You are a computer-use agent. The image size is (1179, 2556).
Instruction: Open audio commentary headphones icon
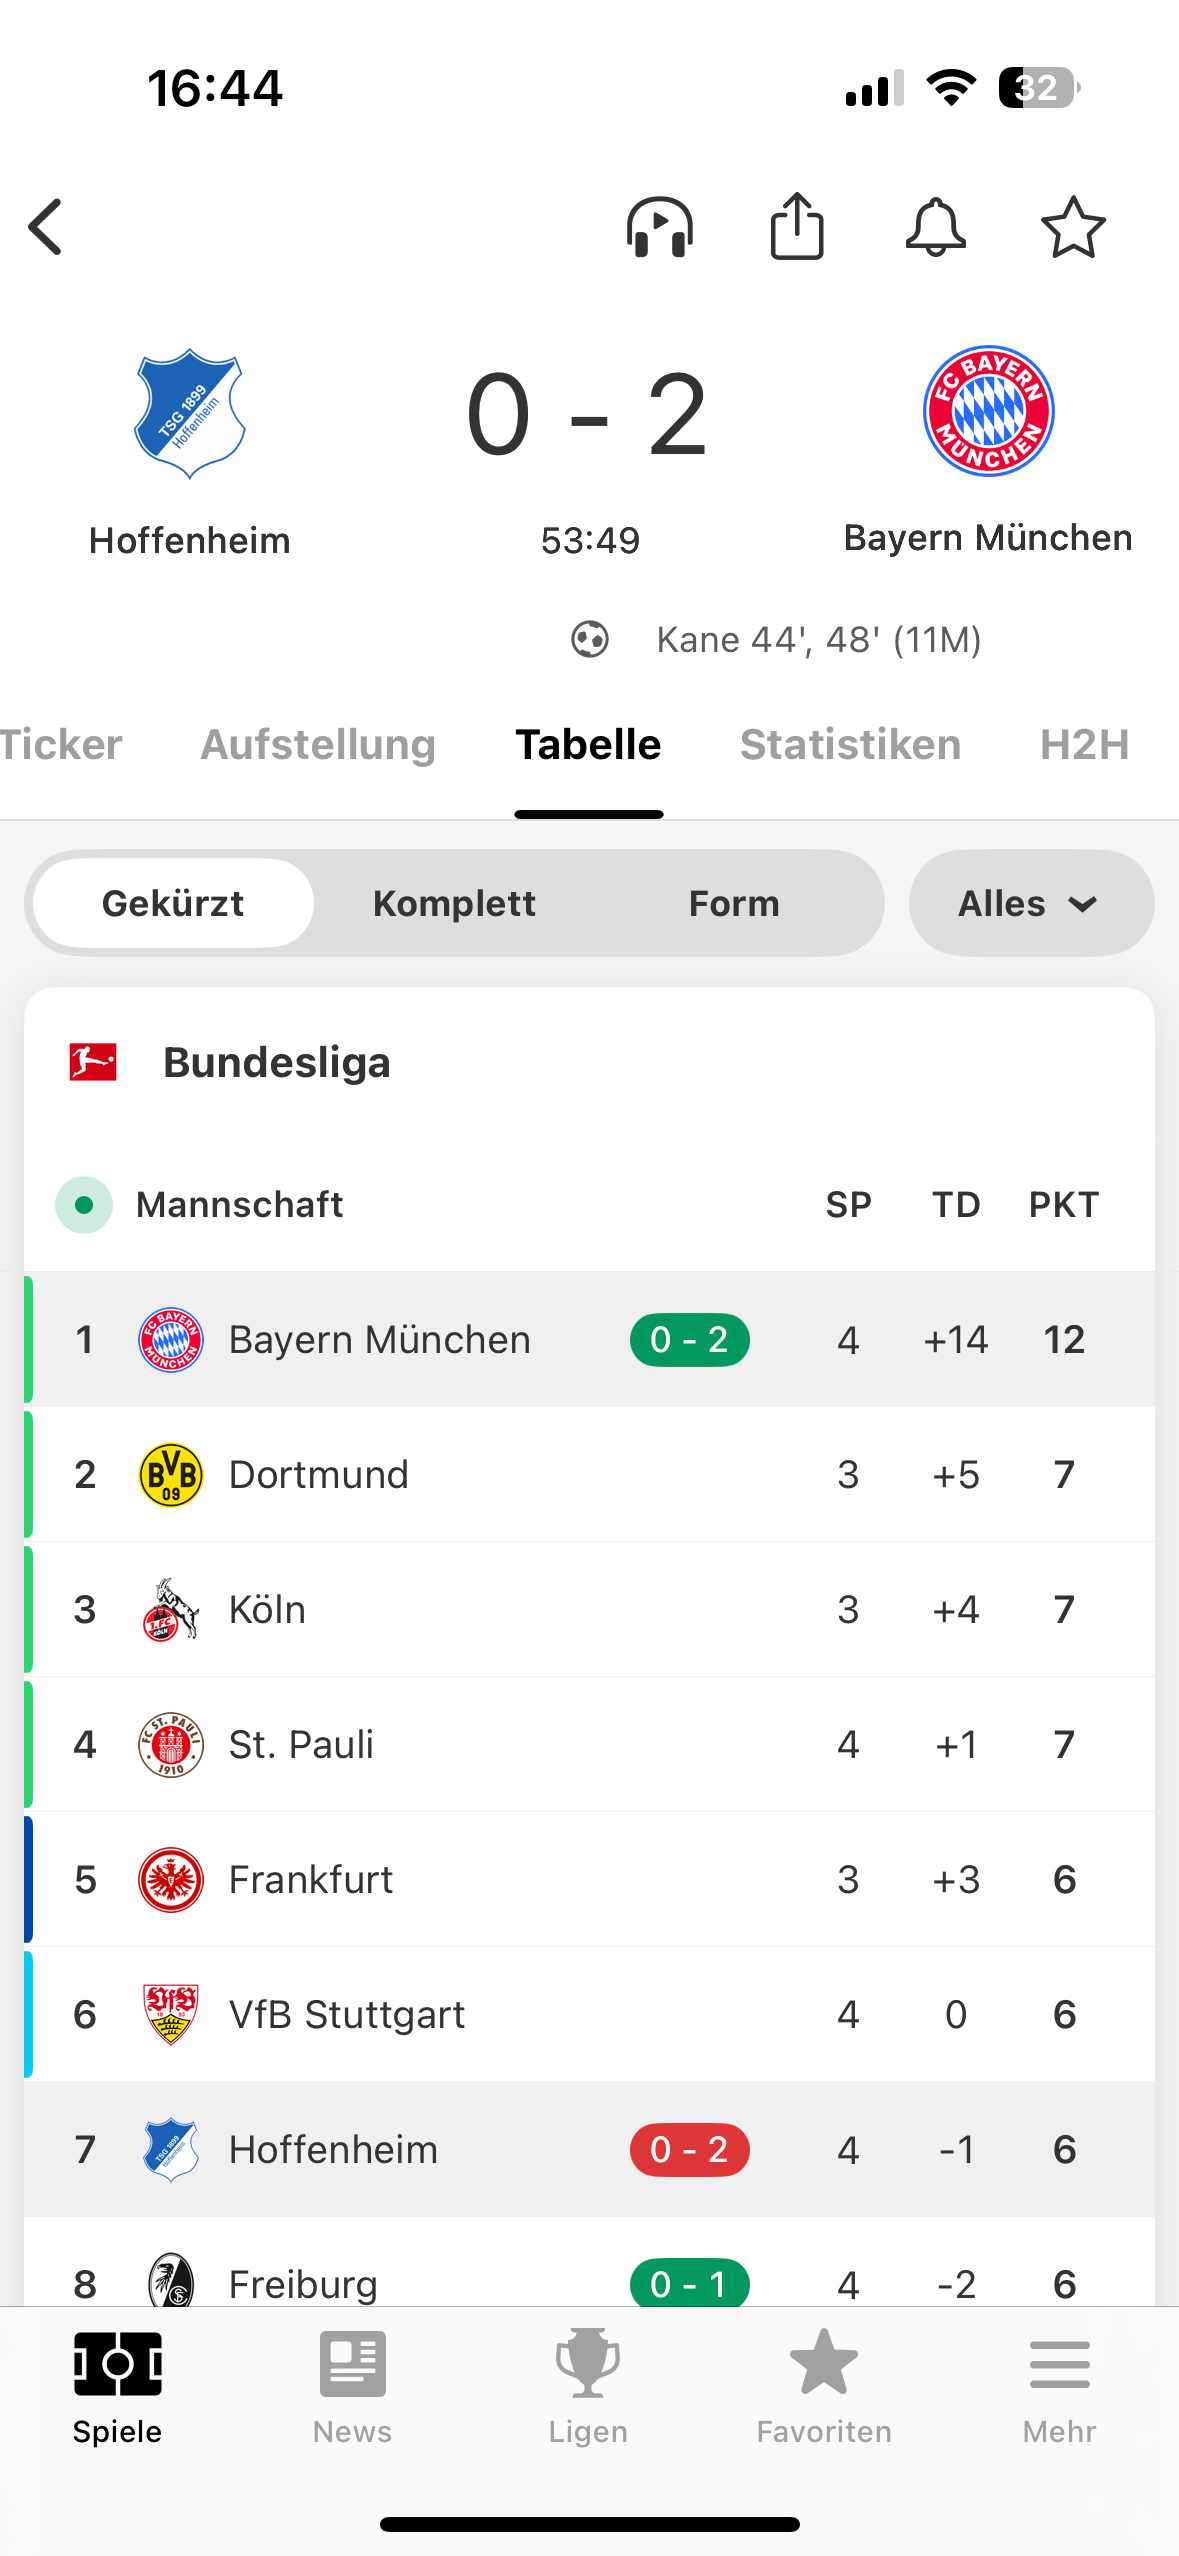660,227
